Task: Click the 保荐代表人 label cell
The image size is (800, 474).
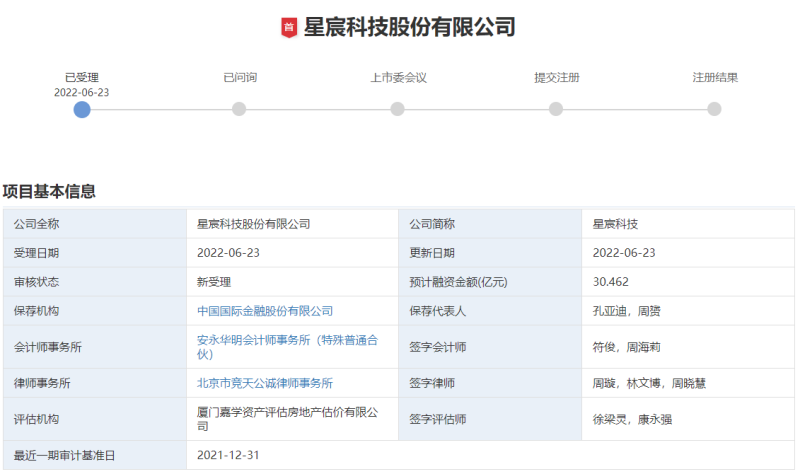Action: pos(490,311)
